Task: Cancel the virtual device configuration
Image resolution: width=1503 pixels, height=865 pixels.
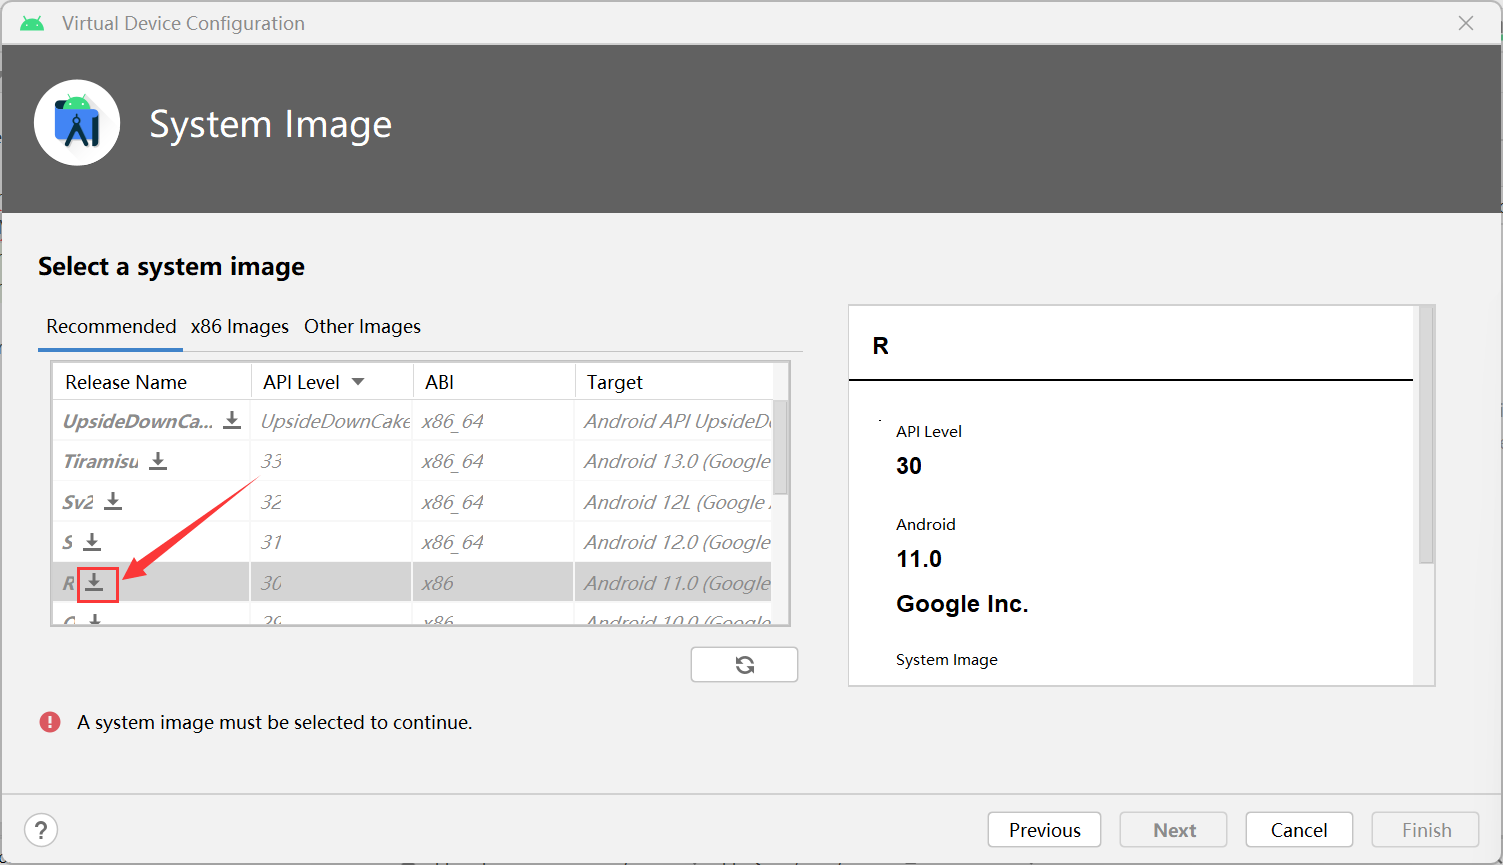Action: pyautogui.click(x=1299, y=830)
